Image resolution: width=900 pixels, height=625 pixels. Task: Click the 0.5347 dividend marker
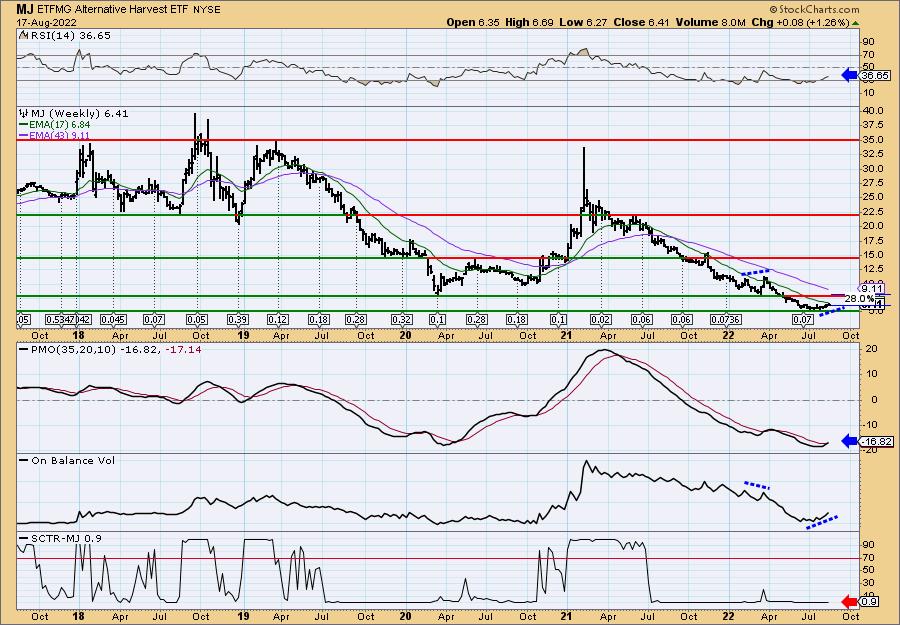[x=59, y=320]
